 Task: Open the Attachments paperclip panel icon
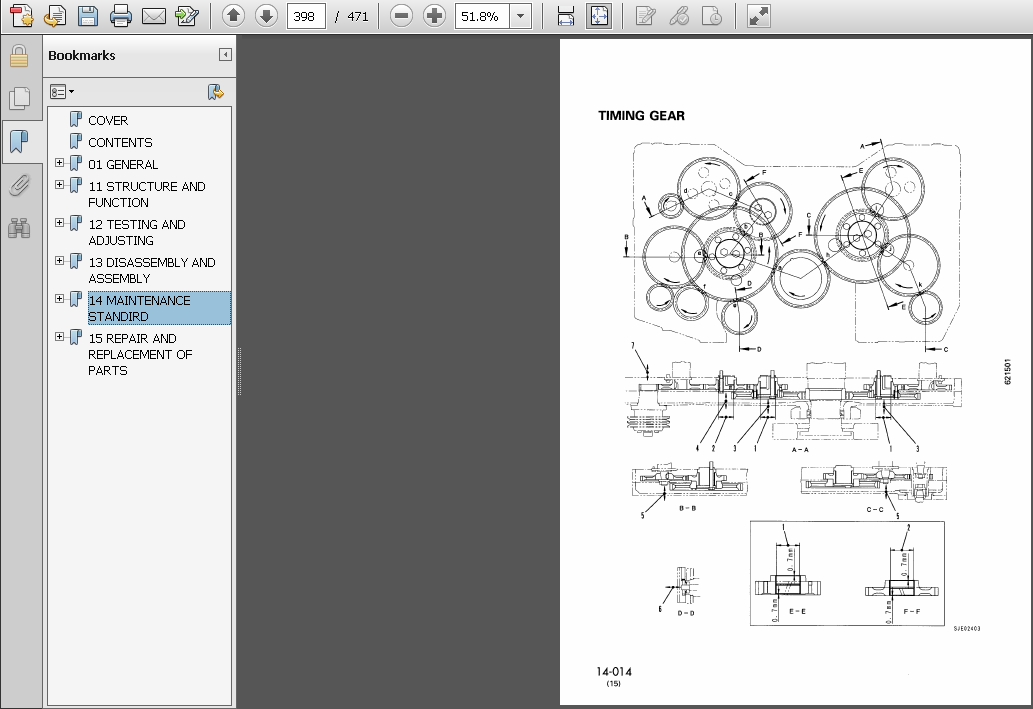pyautogui.click(x=19, y=185)
